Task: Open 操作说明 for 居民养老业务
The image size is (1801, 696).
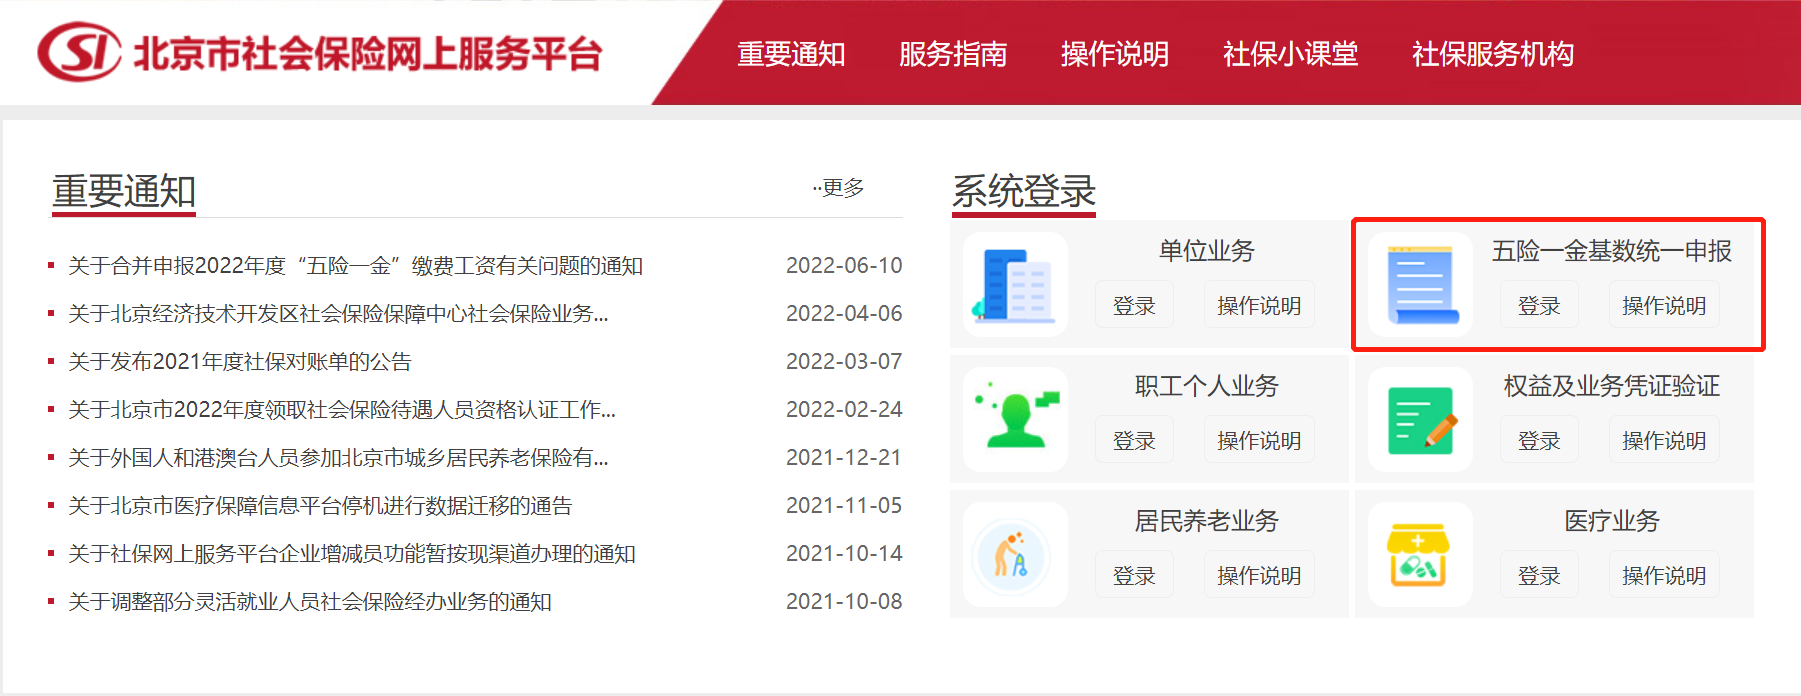Action: [x=1258, y=576]
